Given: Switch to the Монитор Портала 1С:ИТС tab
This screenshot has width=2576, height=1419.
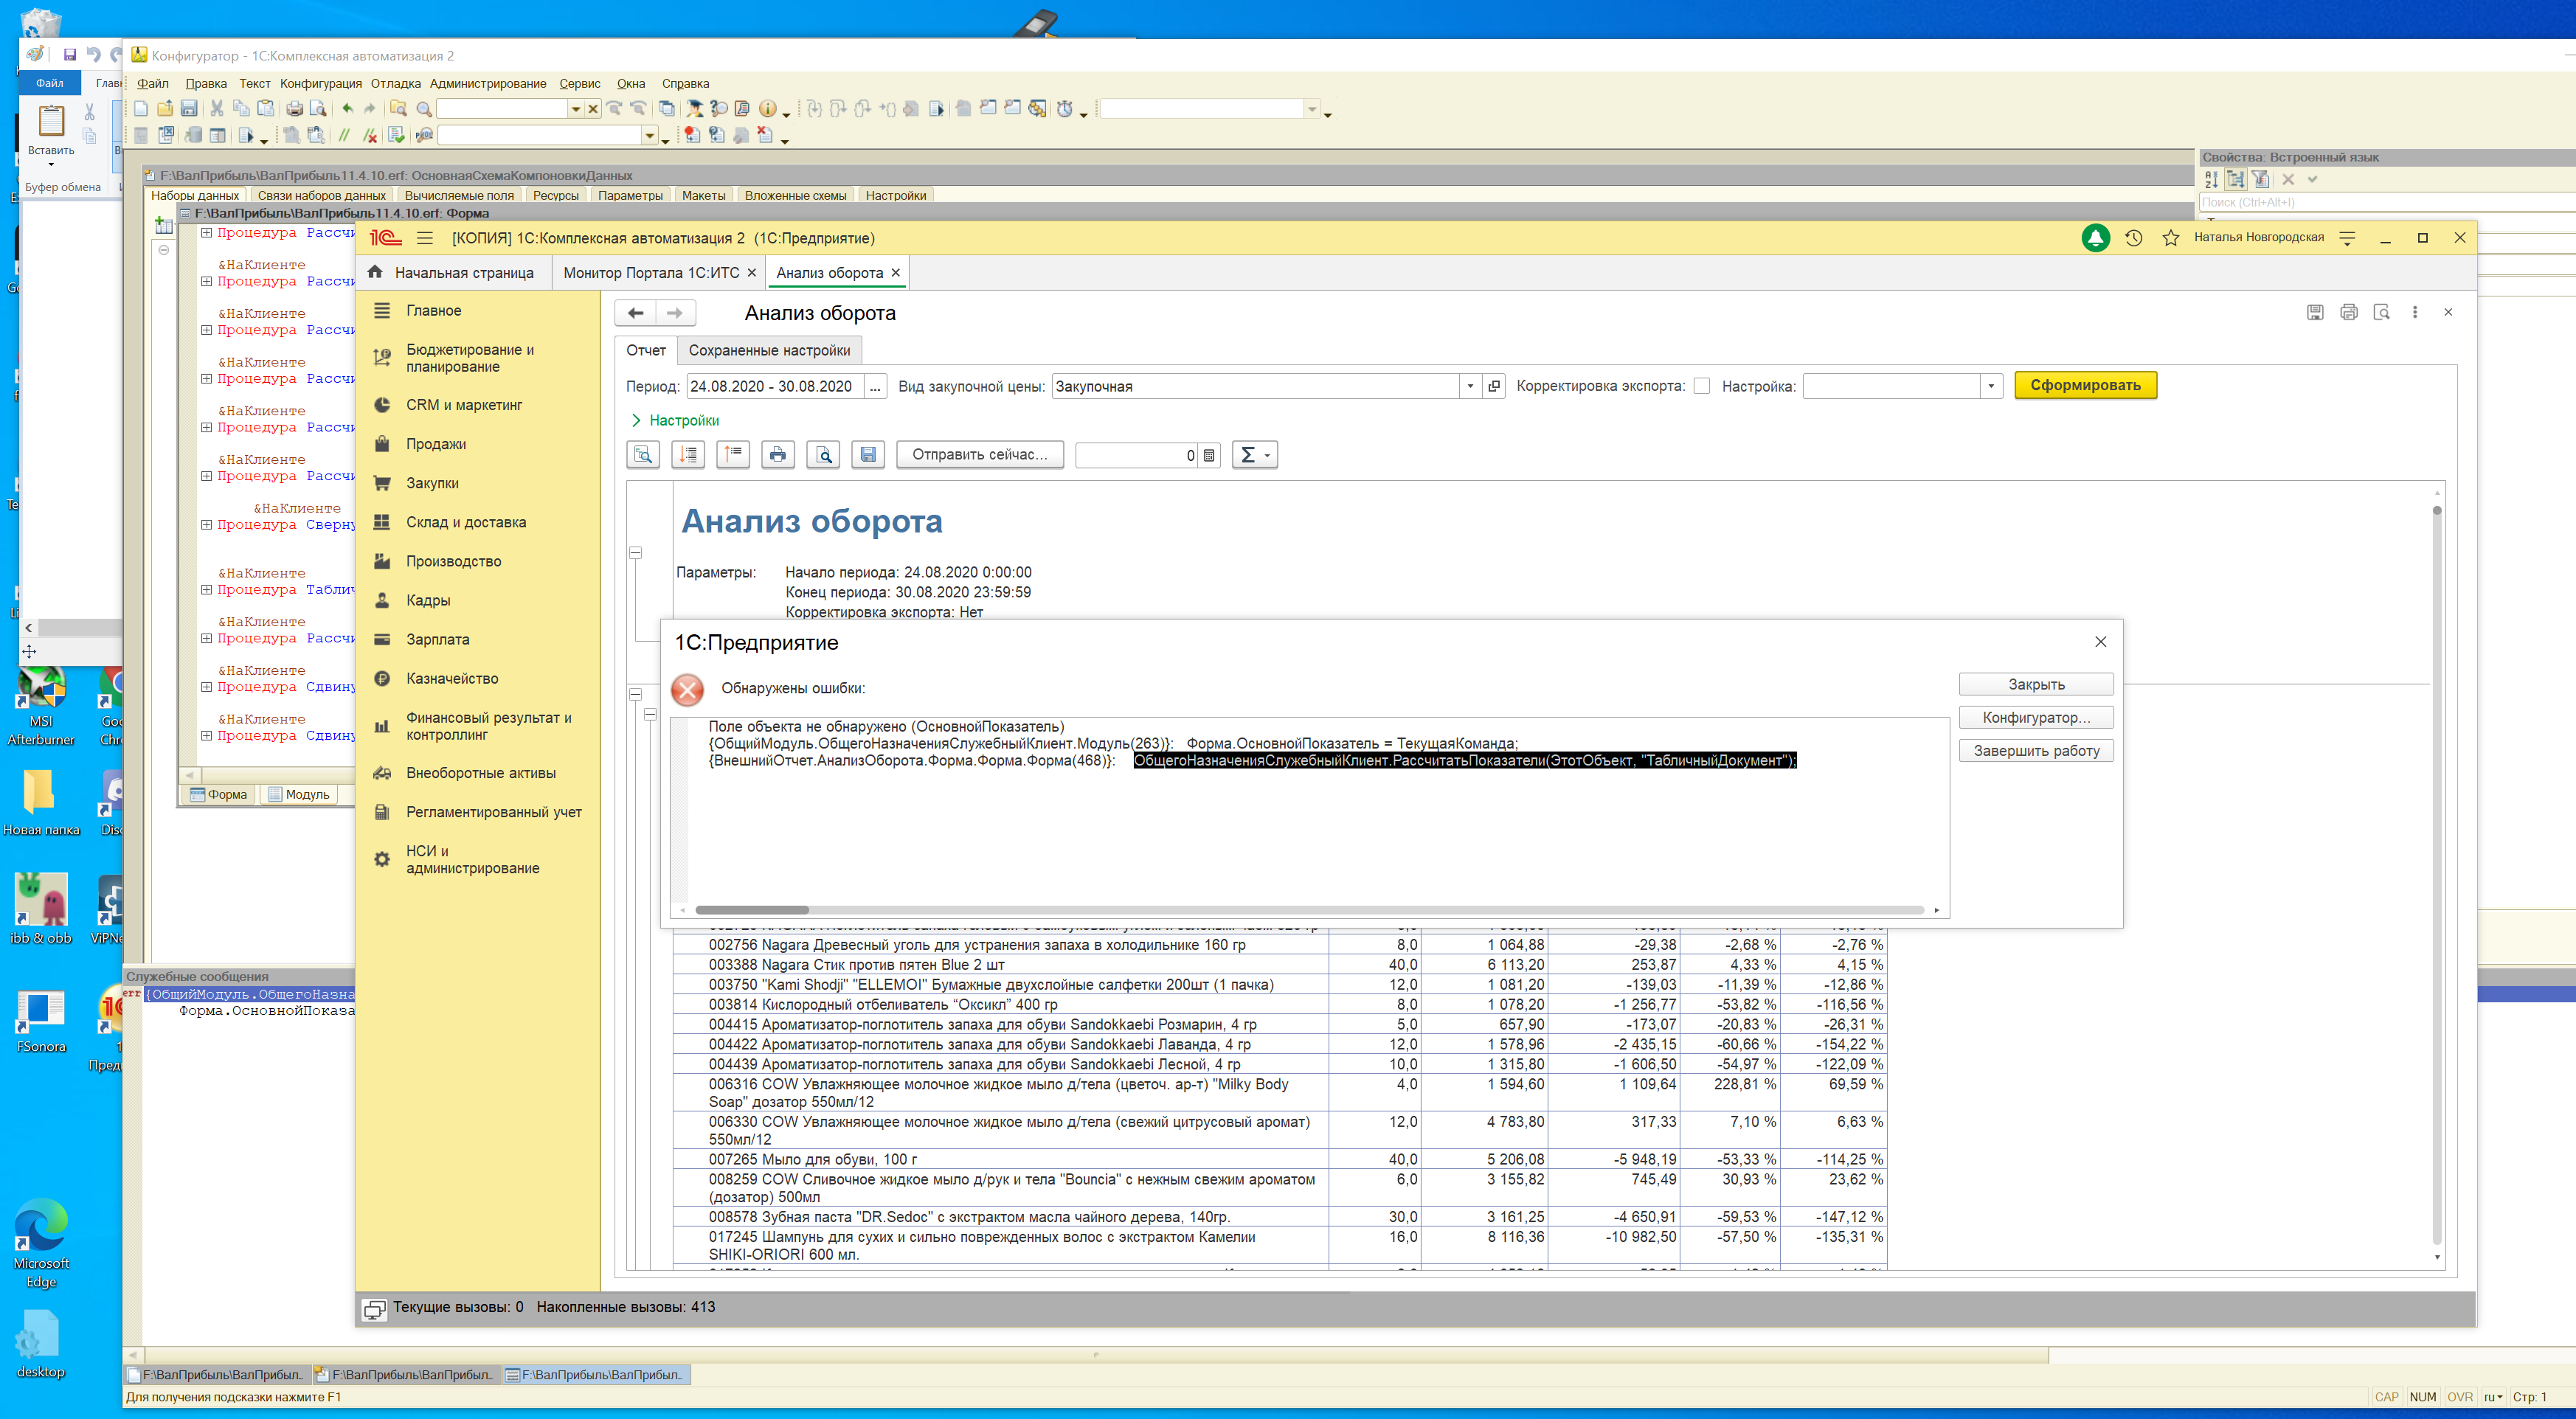Looking at the screenshot, I should point(659,272).
